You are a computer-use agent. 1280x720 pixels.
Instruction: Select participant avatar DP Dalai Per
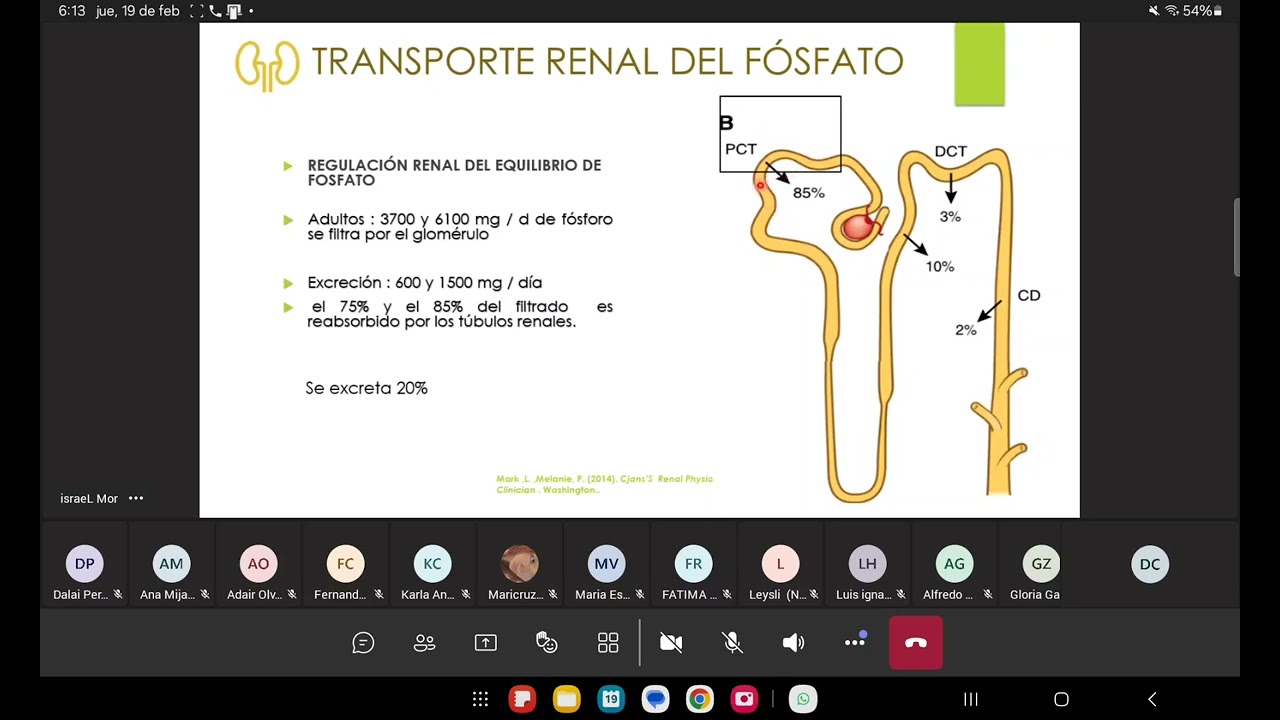click(x=84, y=564)
